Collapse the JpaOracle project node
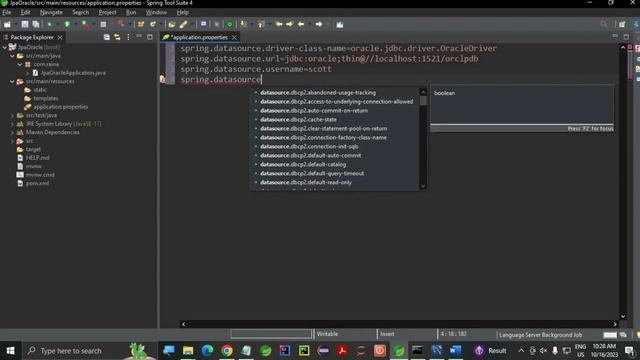 pos(5,47)
